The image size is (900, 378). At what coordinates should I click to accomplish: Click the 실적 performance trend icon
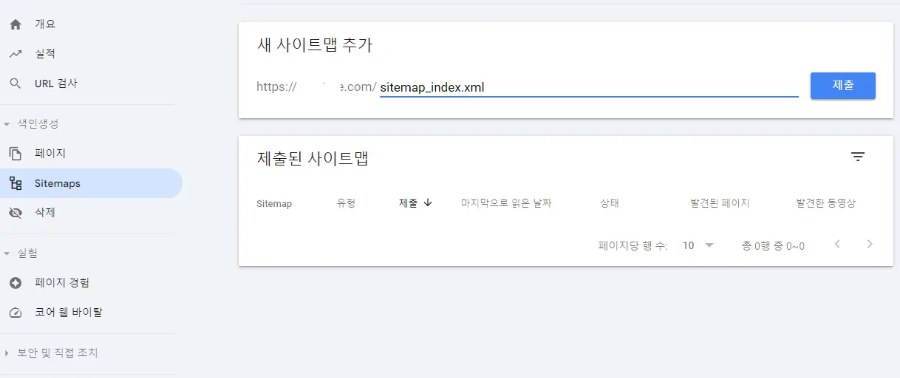pos(15,54)
